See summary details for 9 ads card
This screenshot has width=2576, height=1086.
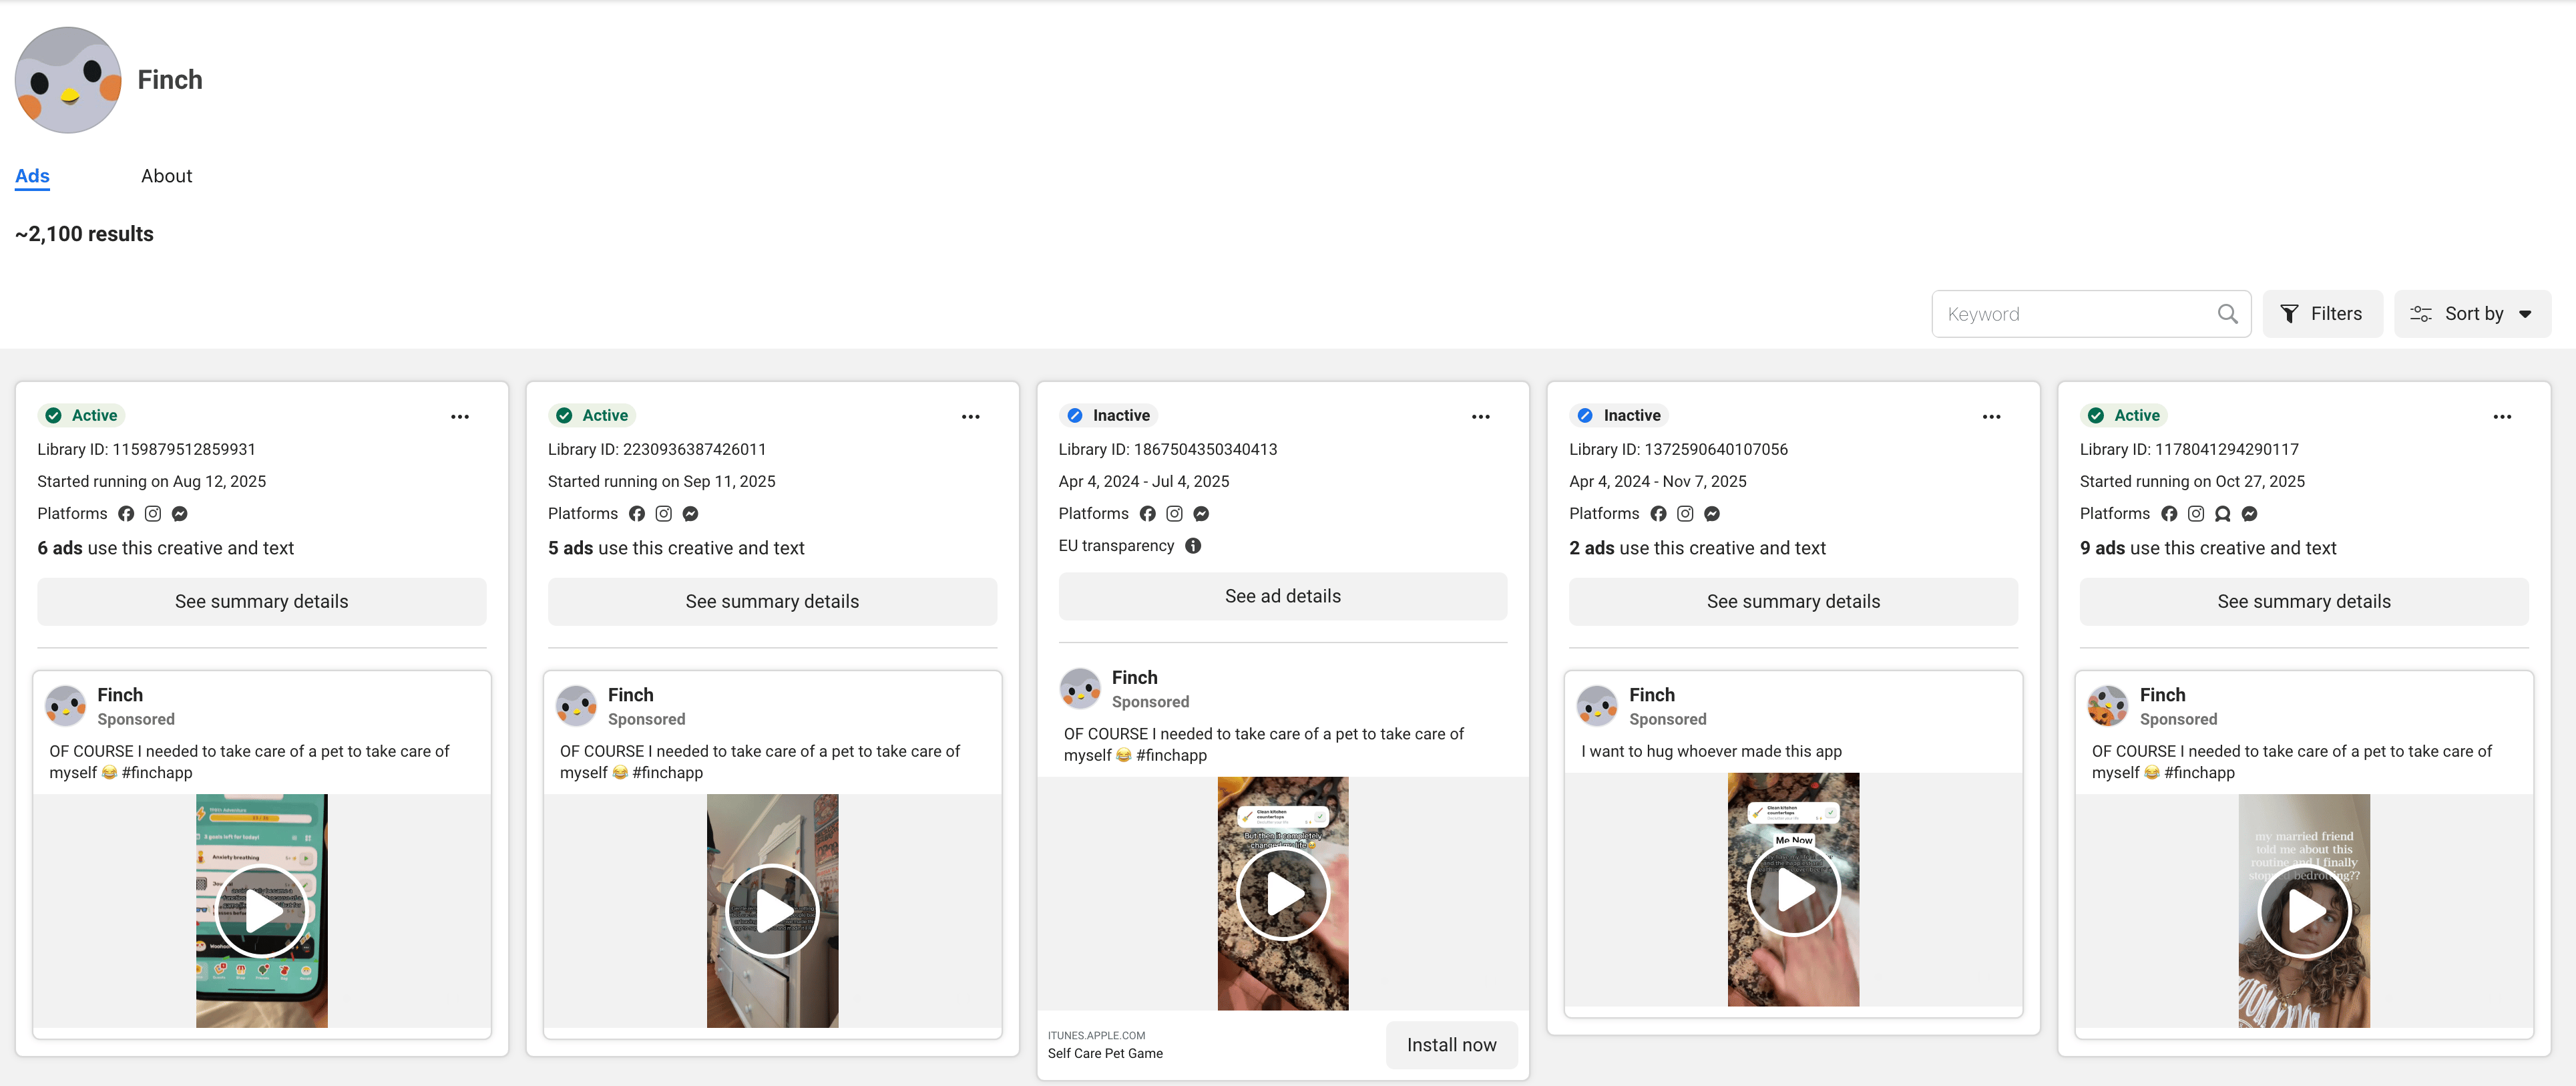tap(2303, 601)
